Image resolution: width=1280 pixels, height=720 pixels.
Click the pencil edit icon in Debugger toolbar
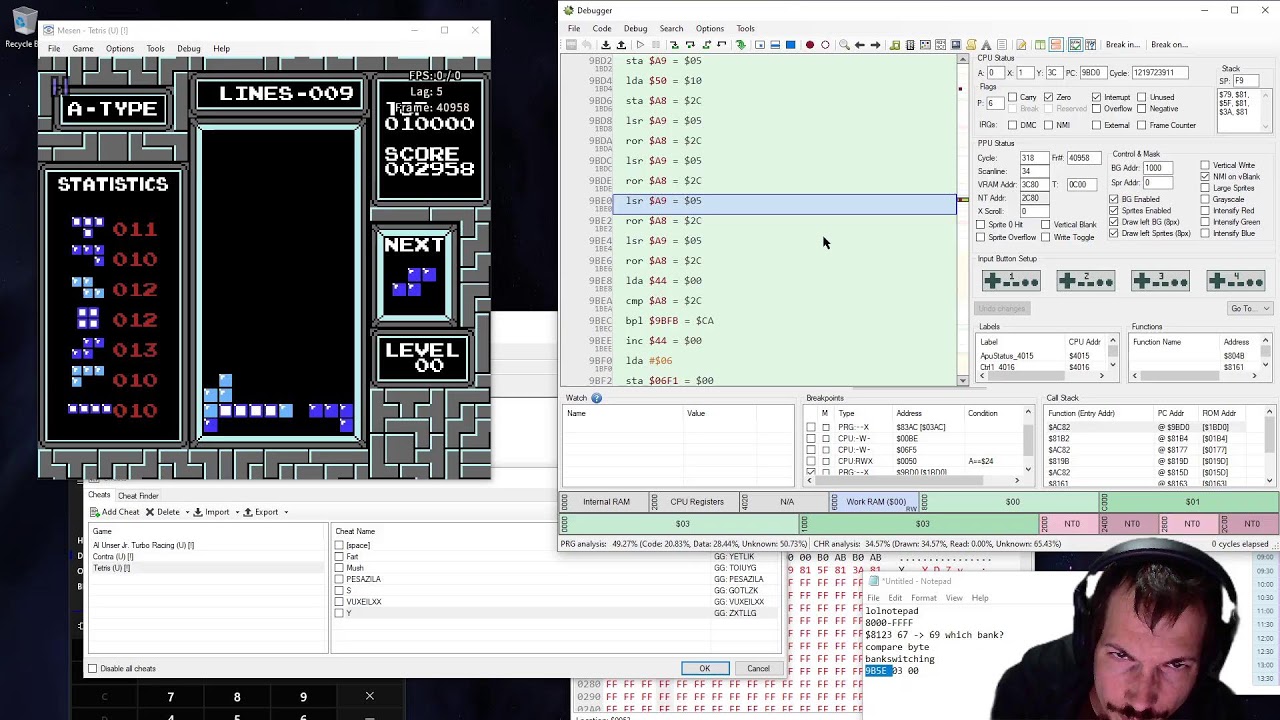[1021, 44]
